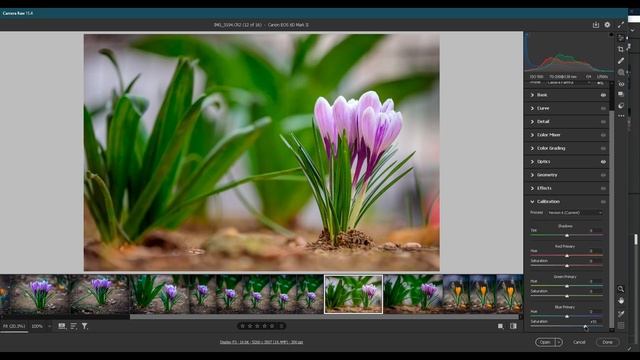Click the single view toggle icon
Viewport: 640px width, 360px height.
click(500, 326)
